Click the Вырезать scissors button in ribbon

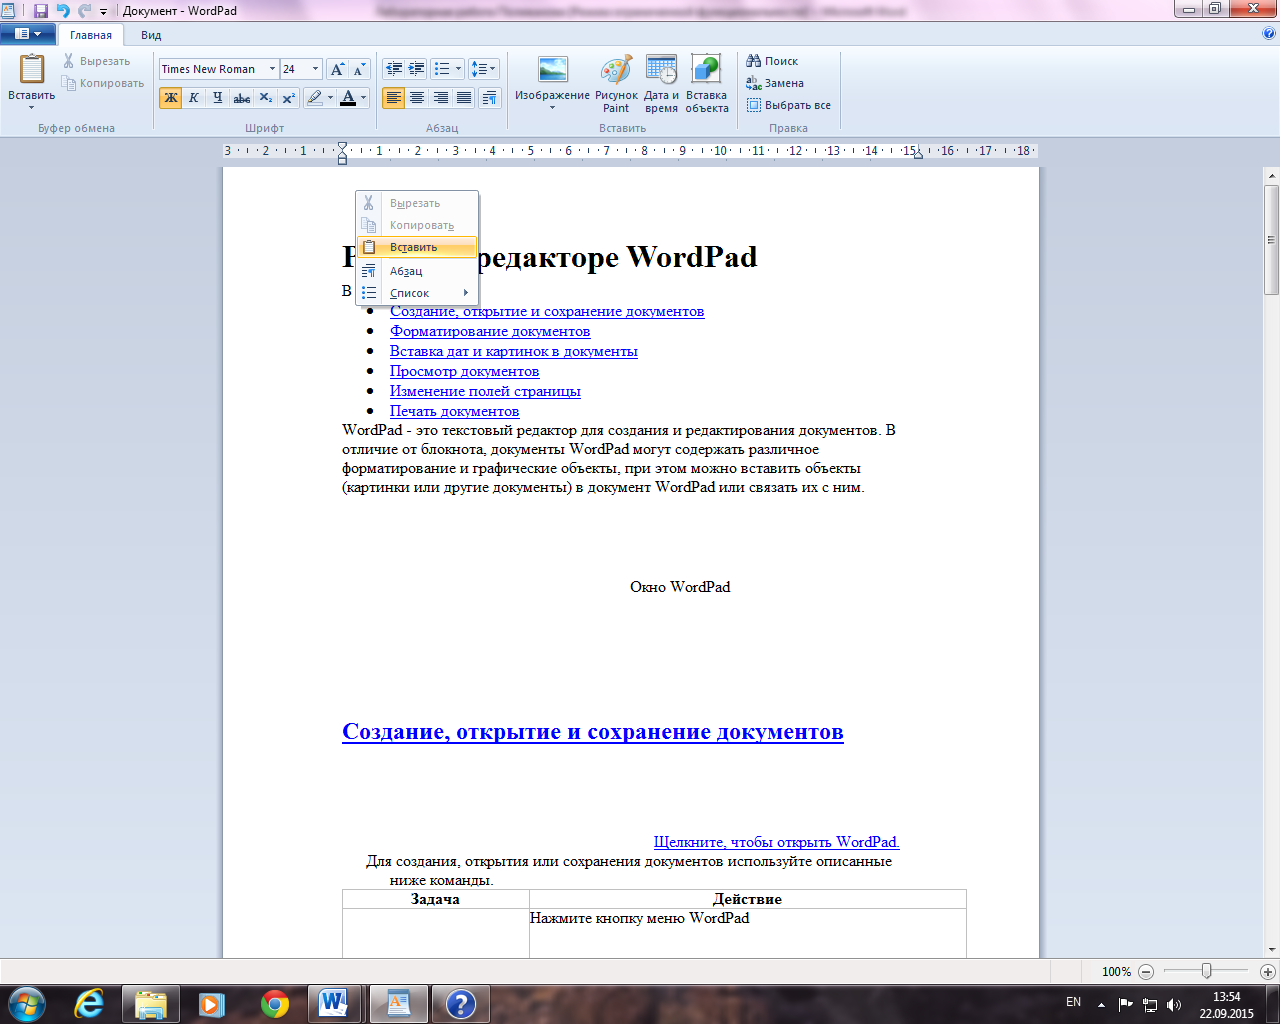tap(96, 61)
